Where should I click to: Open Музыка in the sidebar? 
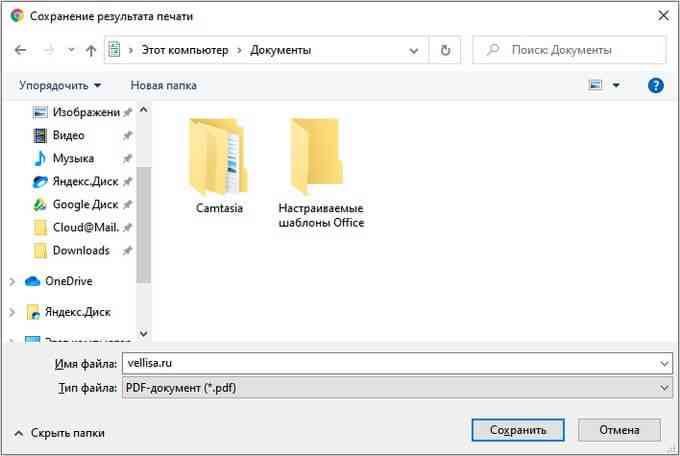pos(63,158)
